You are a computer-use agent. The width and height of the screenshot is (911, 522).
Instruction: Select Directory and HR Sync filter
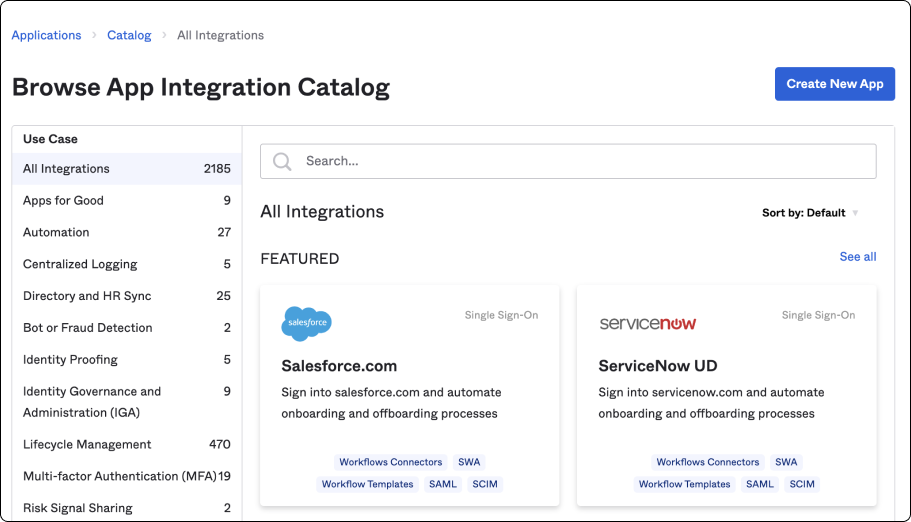click(87, 296)
